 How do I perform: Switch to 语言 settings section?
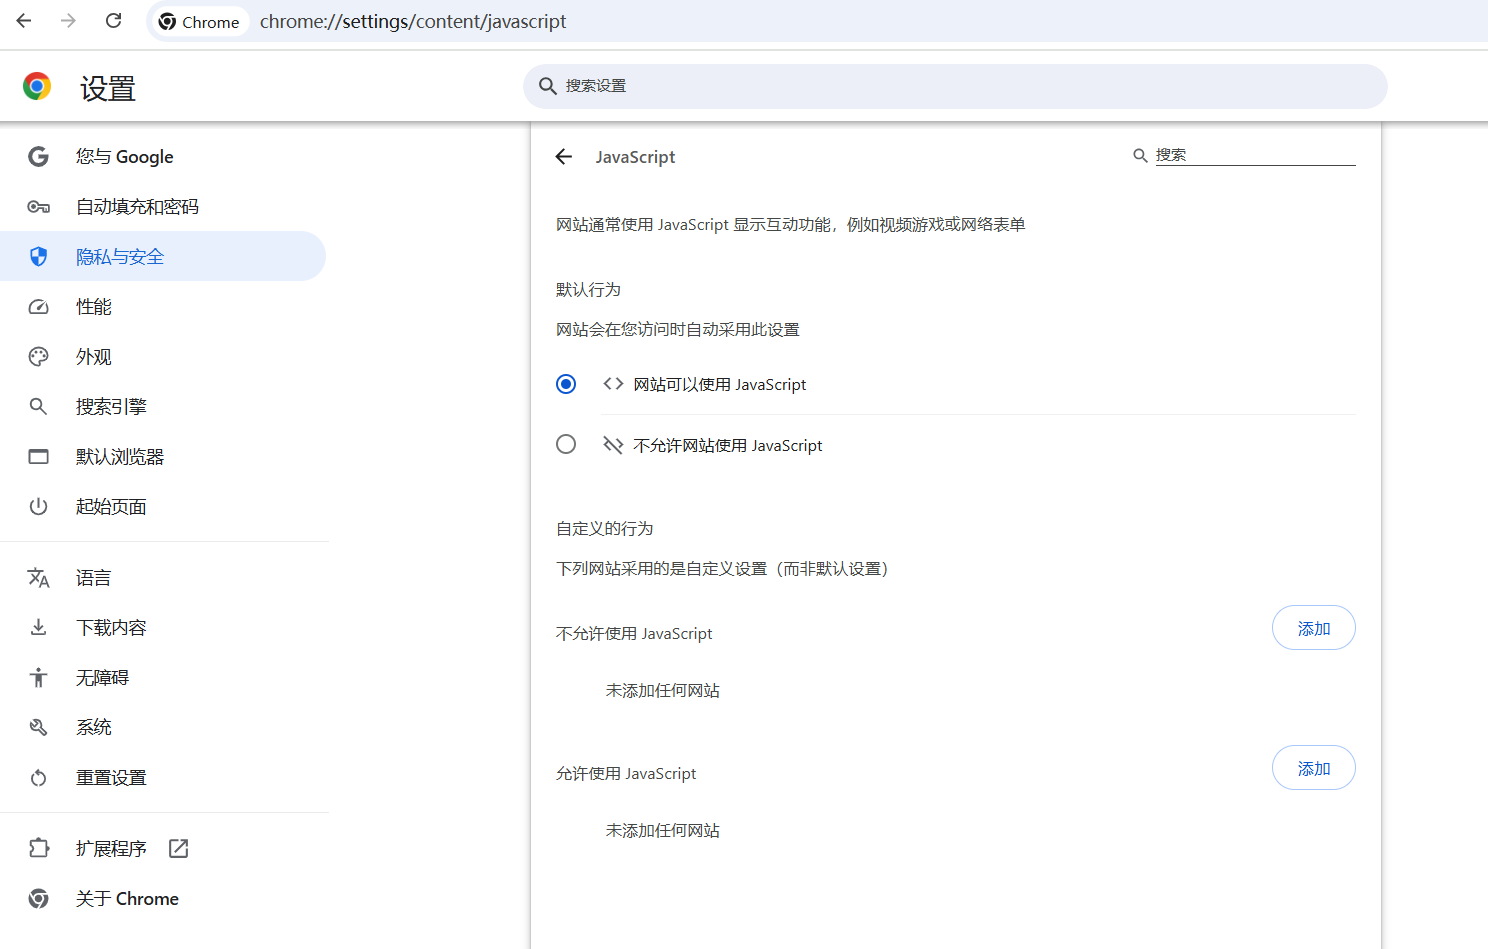pyautogui.click(x=93, y=577)
